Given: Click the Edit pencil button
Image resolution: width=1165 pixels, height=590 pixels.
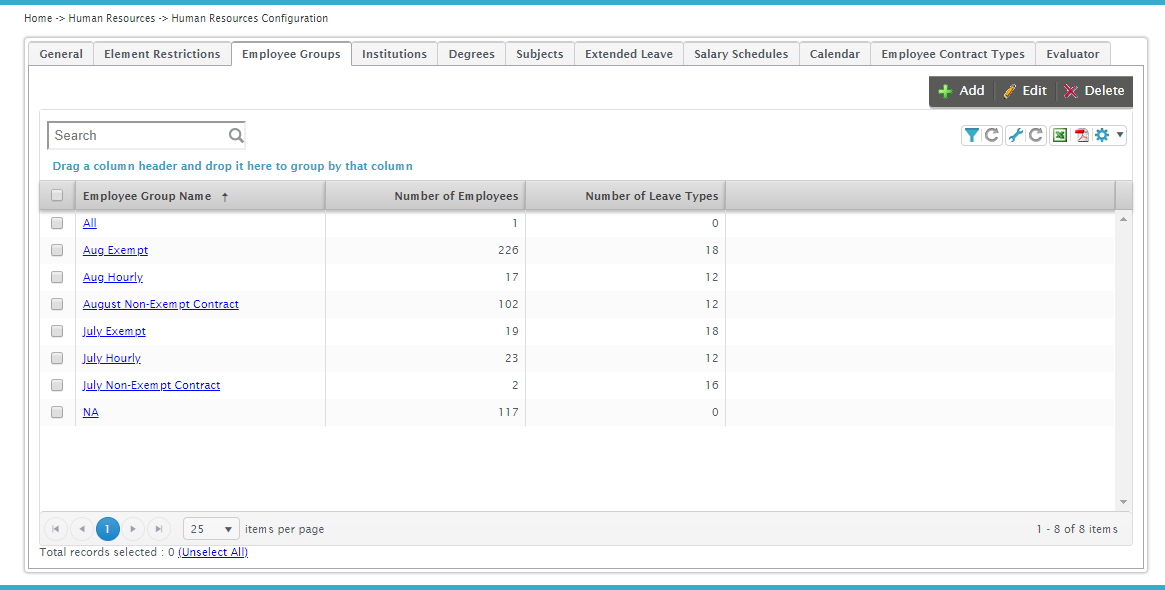Looking at the screenshot, I should pyautogui.click(x=1025, y=91).
